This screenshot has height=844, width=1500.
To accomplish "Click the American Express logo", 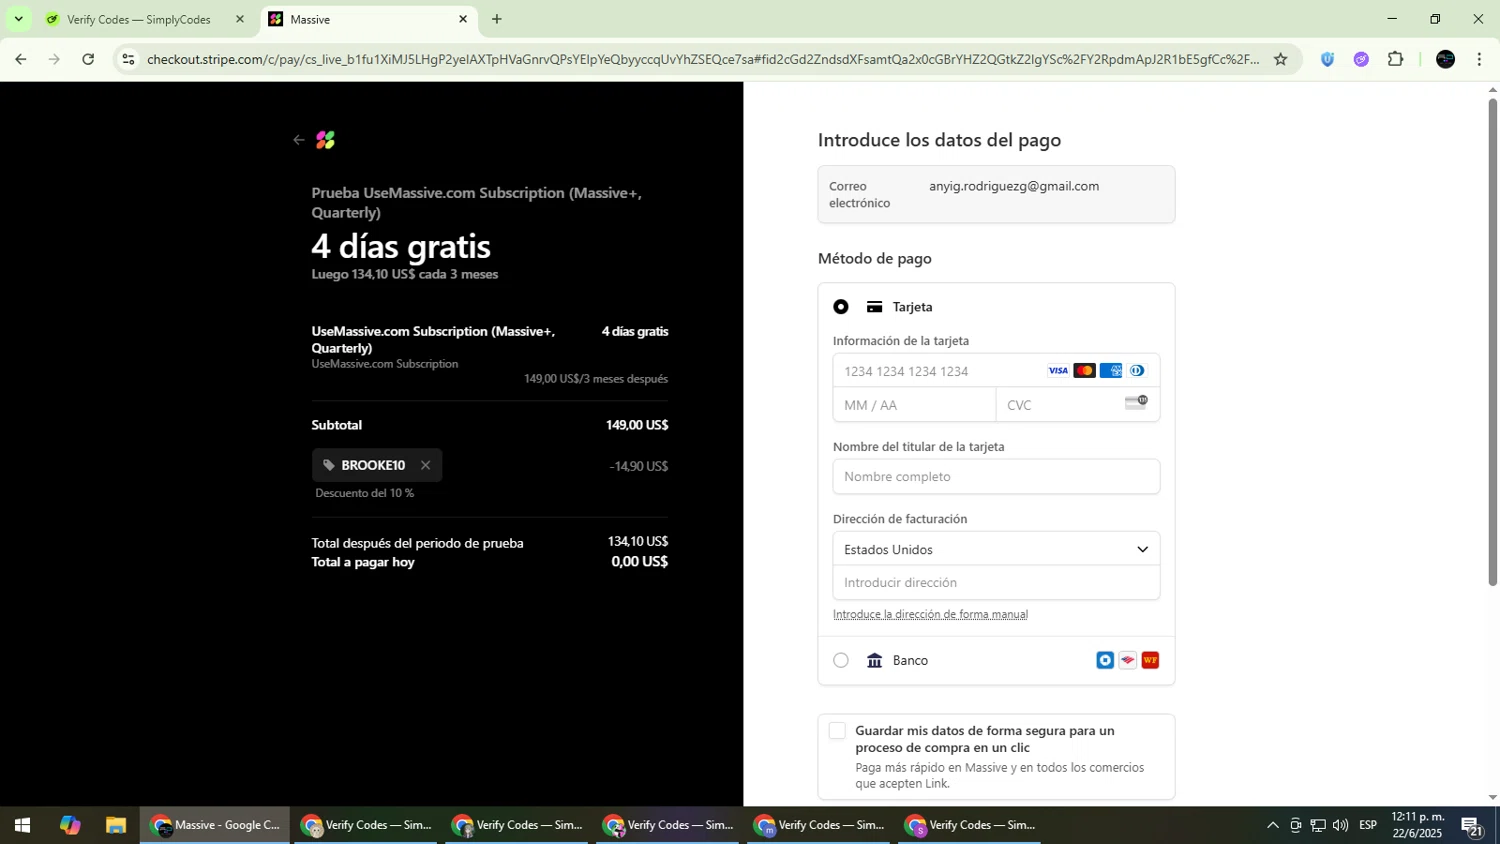I will tap(1110, 371).
